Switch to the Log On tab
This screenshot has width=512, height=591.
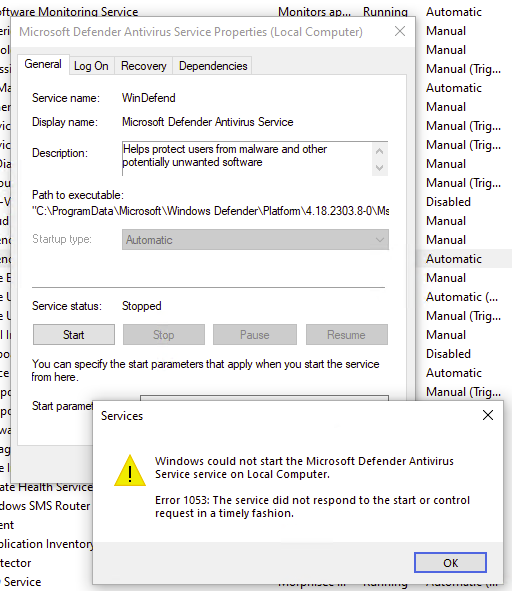point(91,66)
